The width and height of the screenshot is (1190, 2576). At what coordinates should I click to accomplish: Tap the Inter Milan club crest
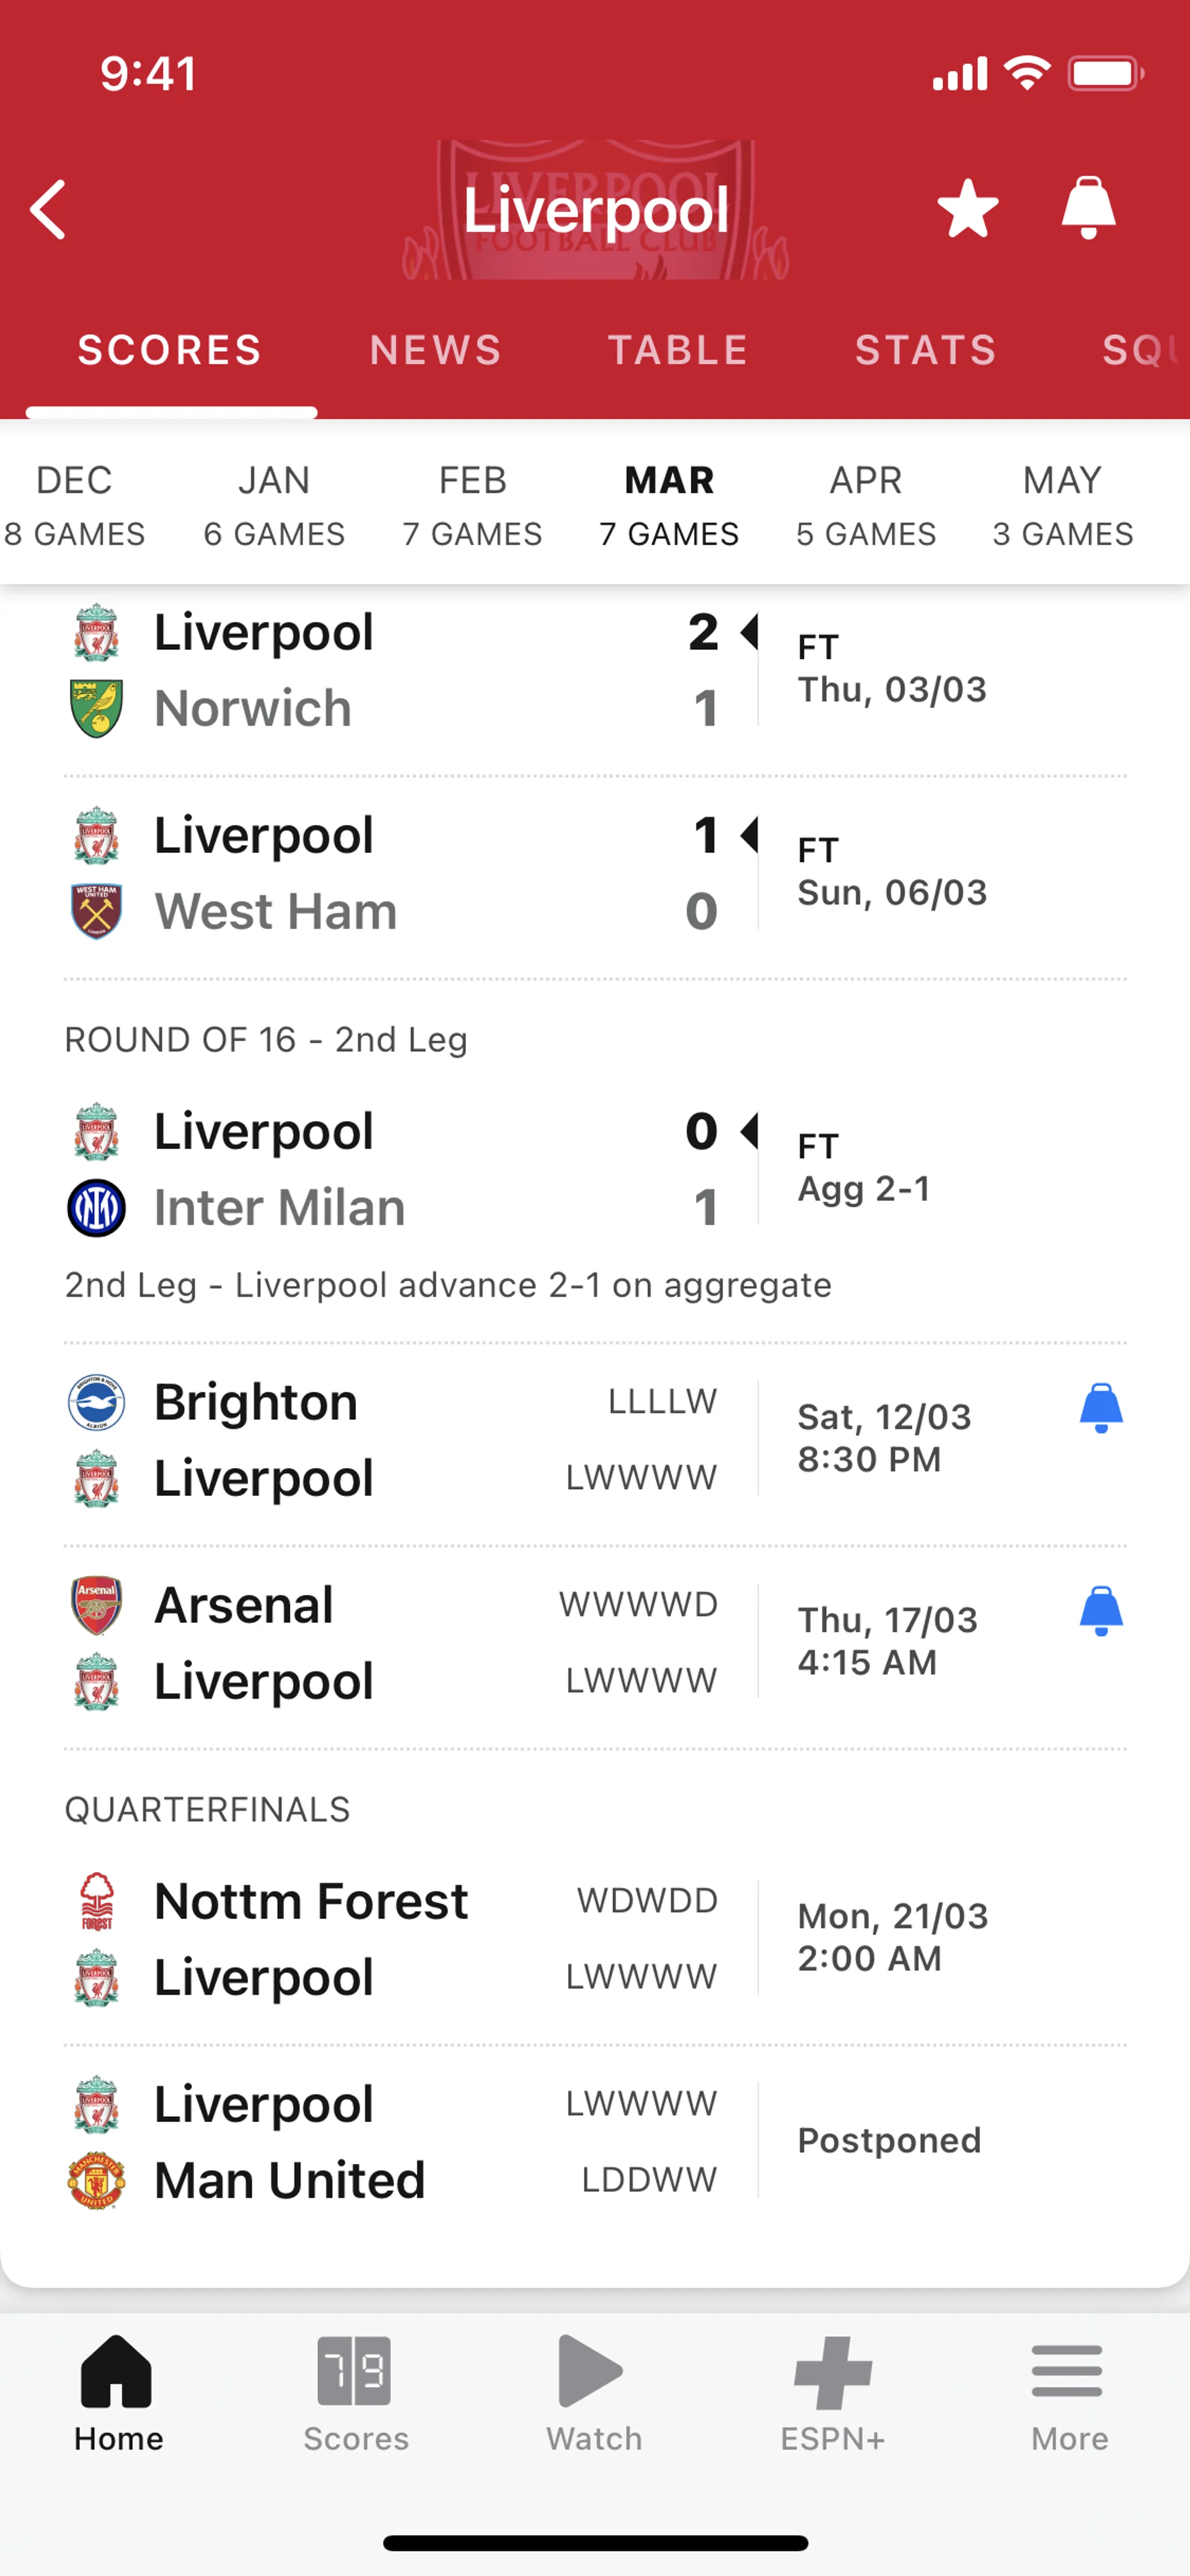pyautogui.click(x=96, y=1208)
